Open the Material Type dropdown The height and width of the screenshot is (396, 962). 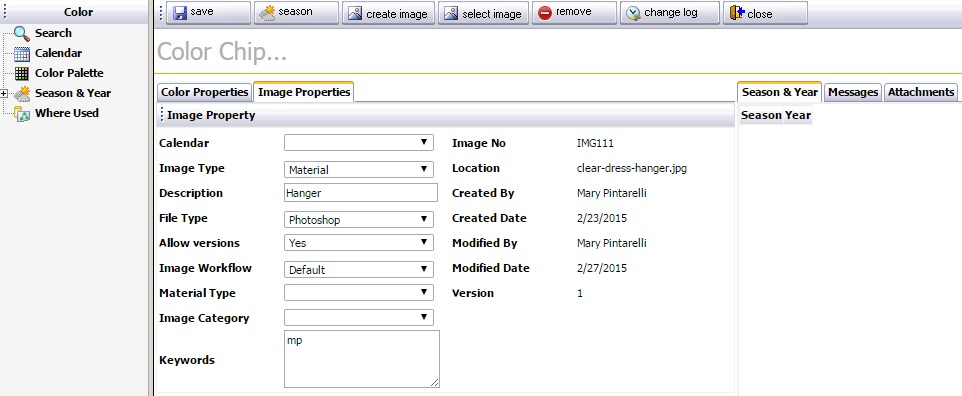pyautogui.click(x=359, y=292)
